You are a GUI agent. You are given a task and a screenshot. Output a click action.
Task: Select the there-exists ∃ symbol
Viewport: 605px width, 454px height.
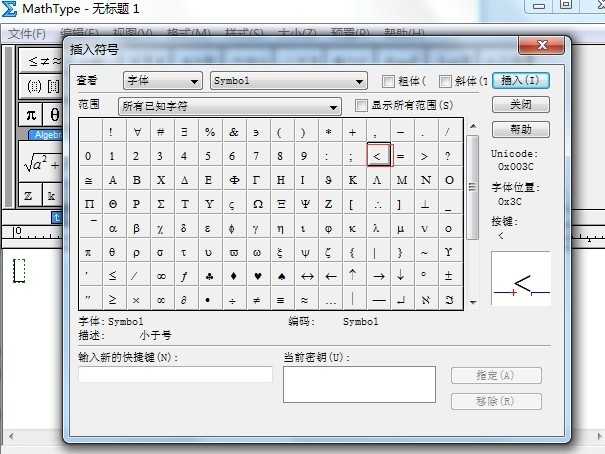(x=184, y=132)
